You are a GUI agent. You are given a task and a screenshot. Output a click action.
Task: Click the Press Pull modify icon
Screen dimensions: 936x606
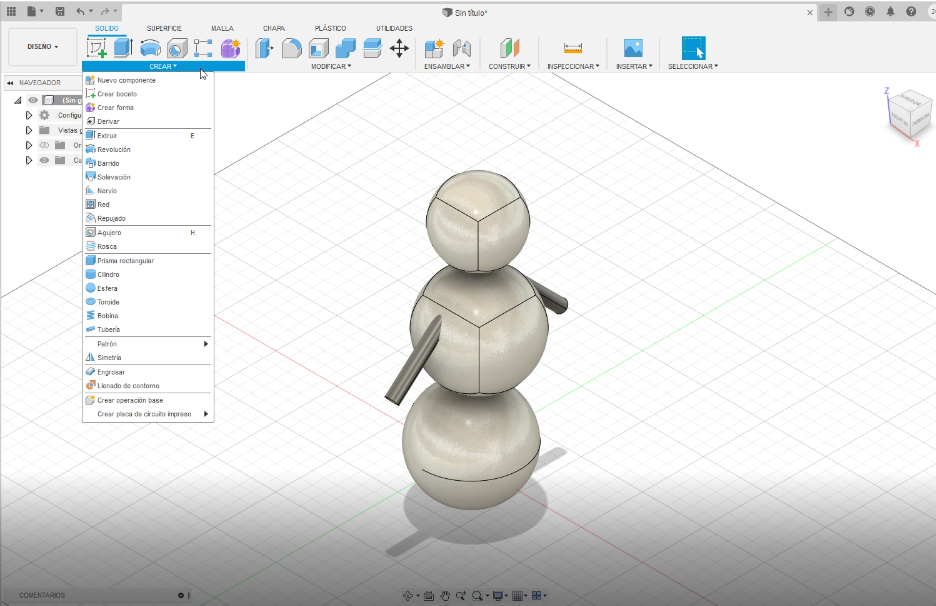pyautogui.click(x=264, y=48)
